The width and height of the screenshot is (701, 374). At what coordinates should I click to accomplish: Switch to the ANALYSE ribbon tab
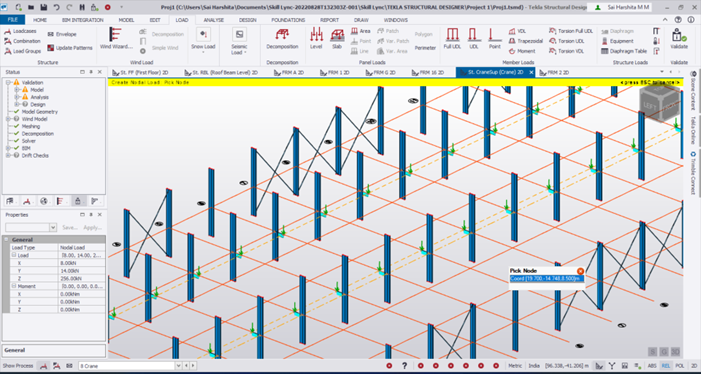tap(214, 20)
